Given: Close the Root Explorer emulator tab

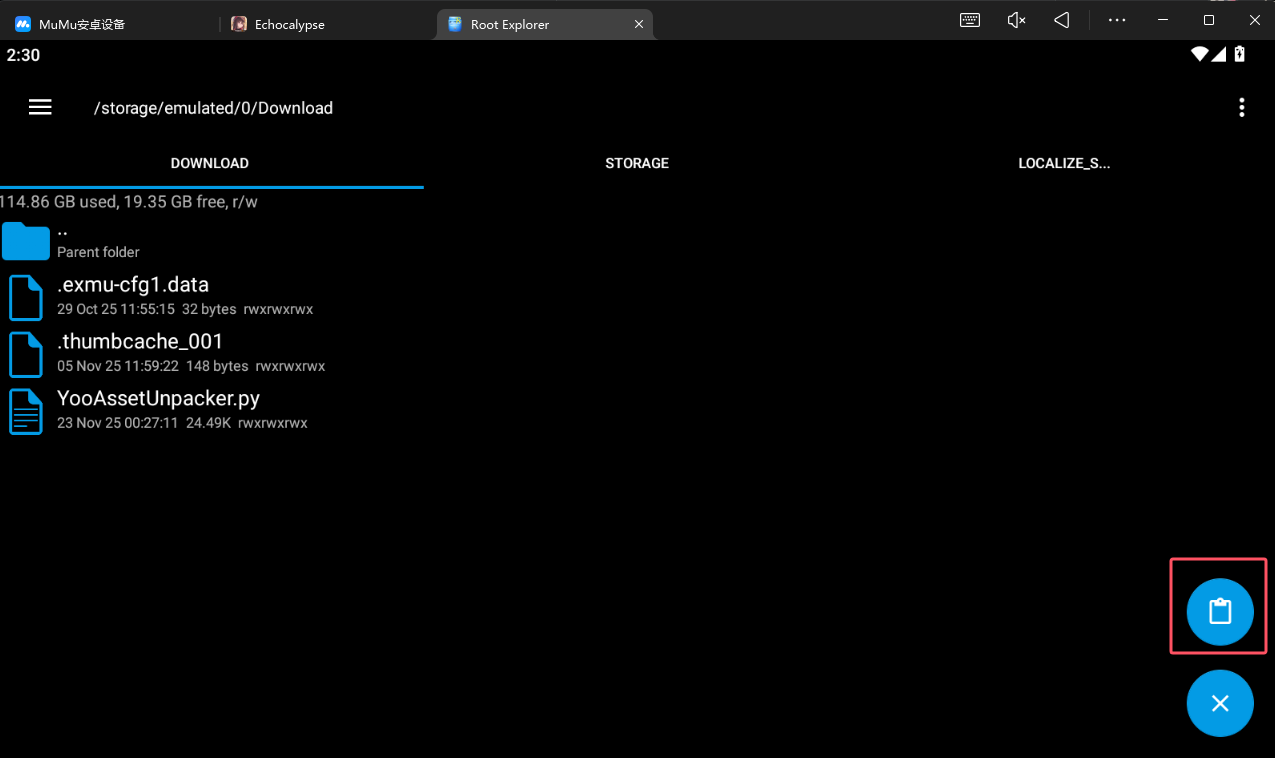Looking at the screenshot, I should (x=639, y=24).
